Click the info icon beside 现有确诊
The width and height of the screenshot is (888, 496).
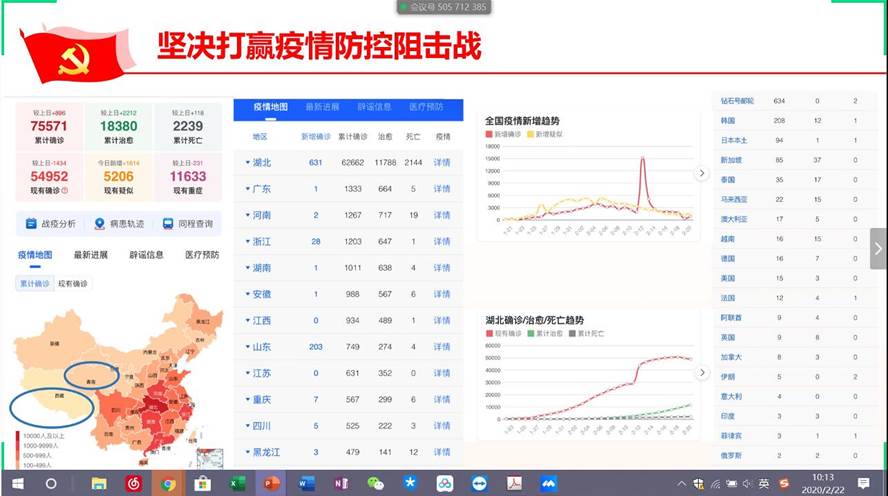coord(66,189)
